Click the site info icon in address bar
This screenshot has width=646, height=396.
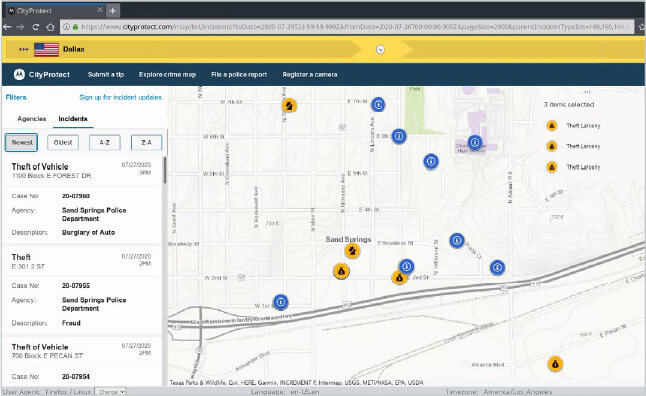66,27
